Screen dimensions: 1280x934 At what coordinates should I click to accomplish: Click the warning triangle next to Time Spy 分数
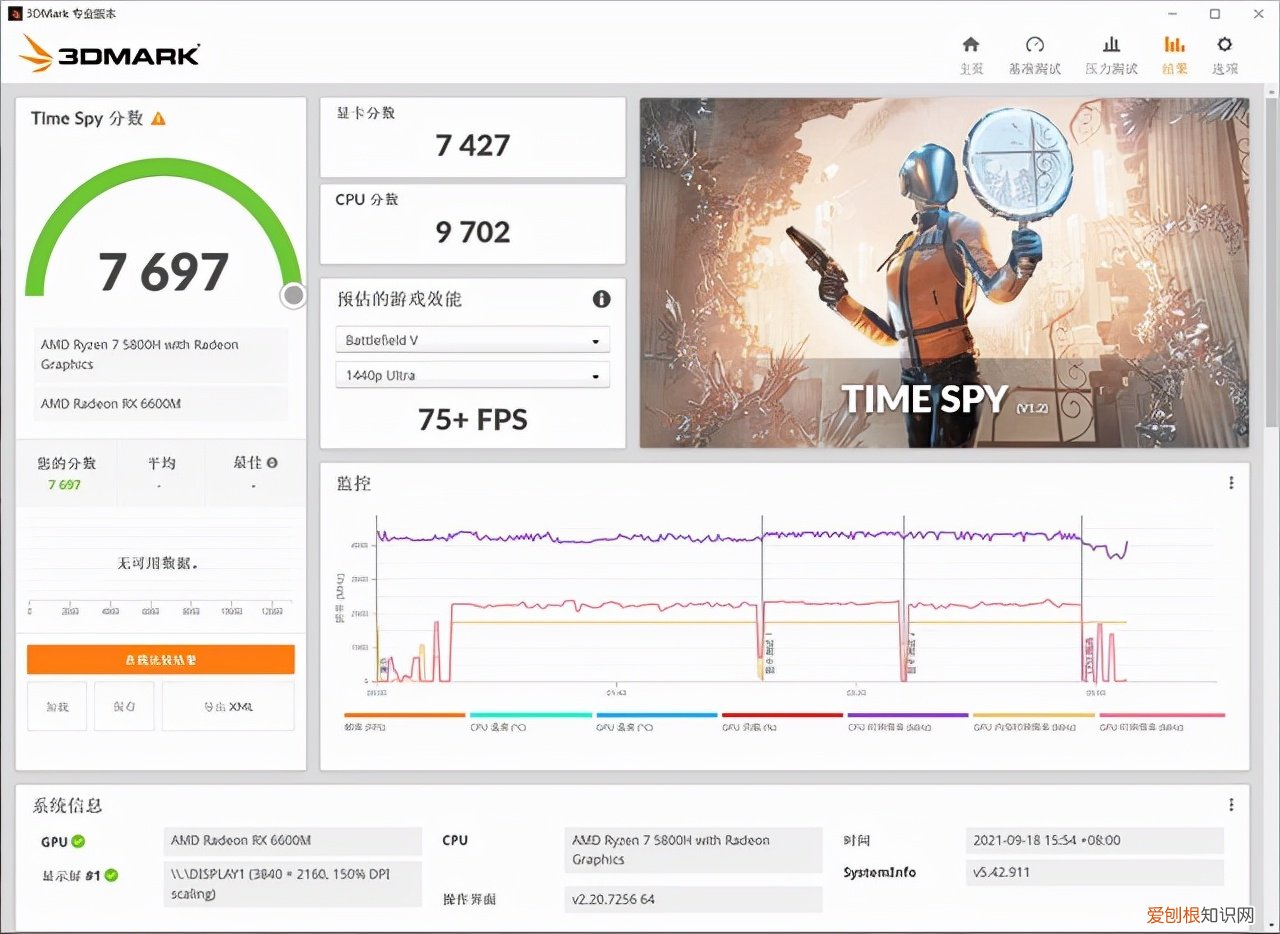pos(157,117)
